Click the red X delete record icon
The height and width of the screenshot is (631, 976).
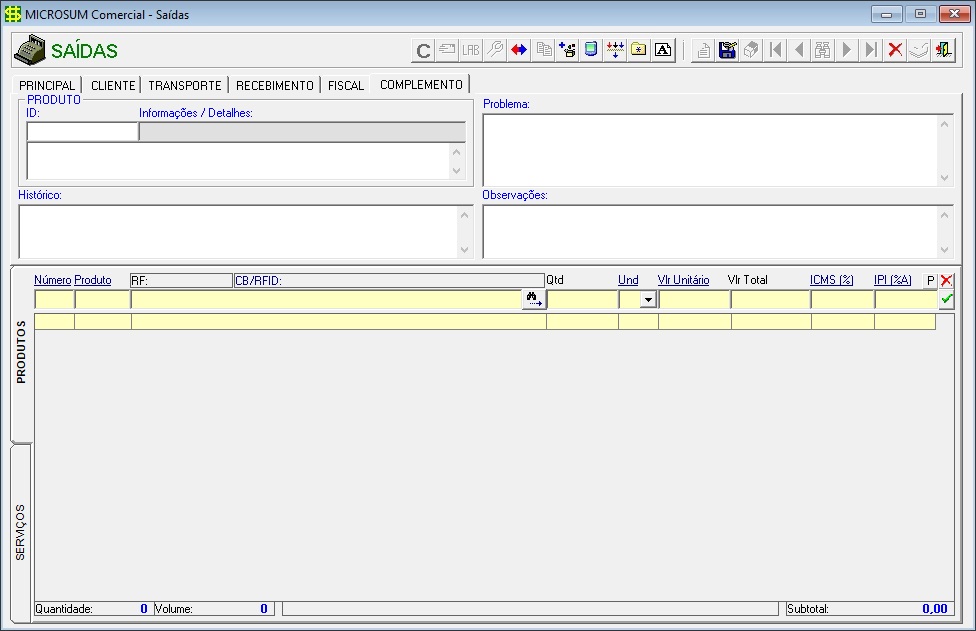(895, 50)
